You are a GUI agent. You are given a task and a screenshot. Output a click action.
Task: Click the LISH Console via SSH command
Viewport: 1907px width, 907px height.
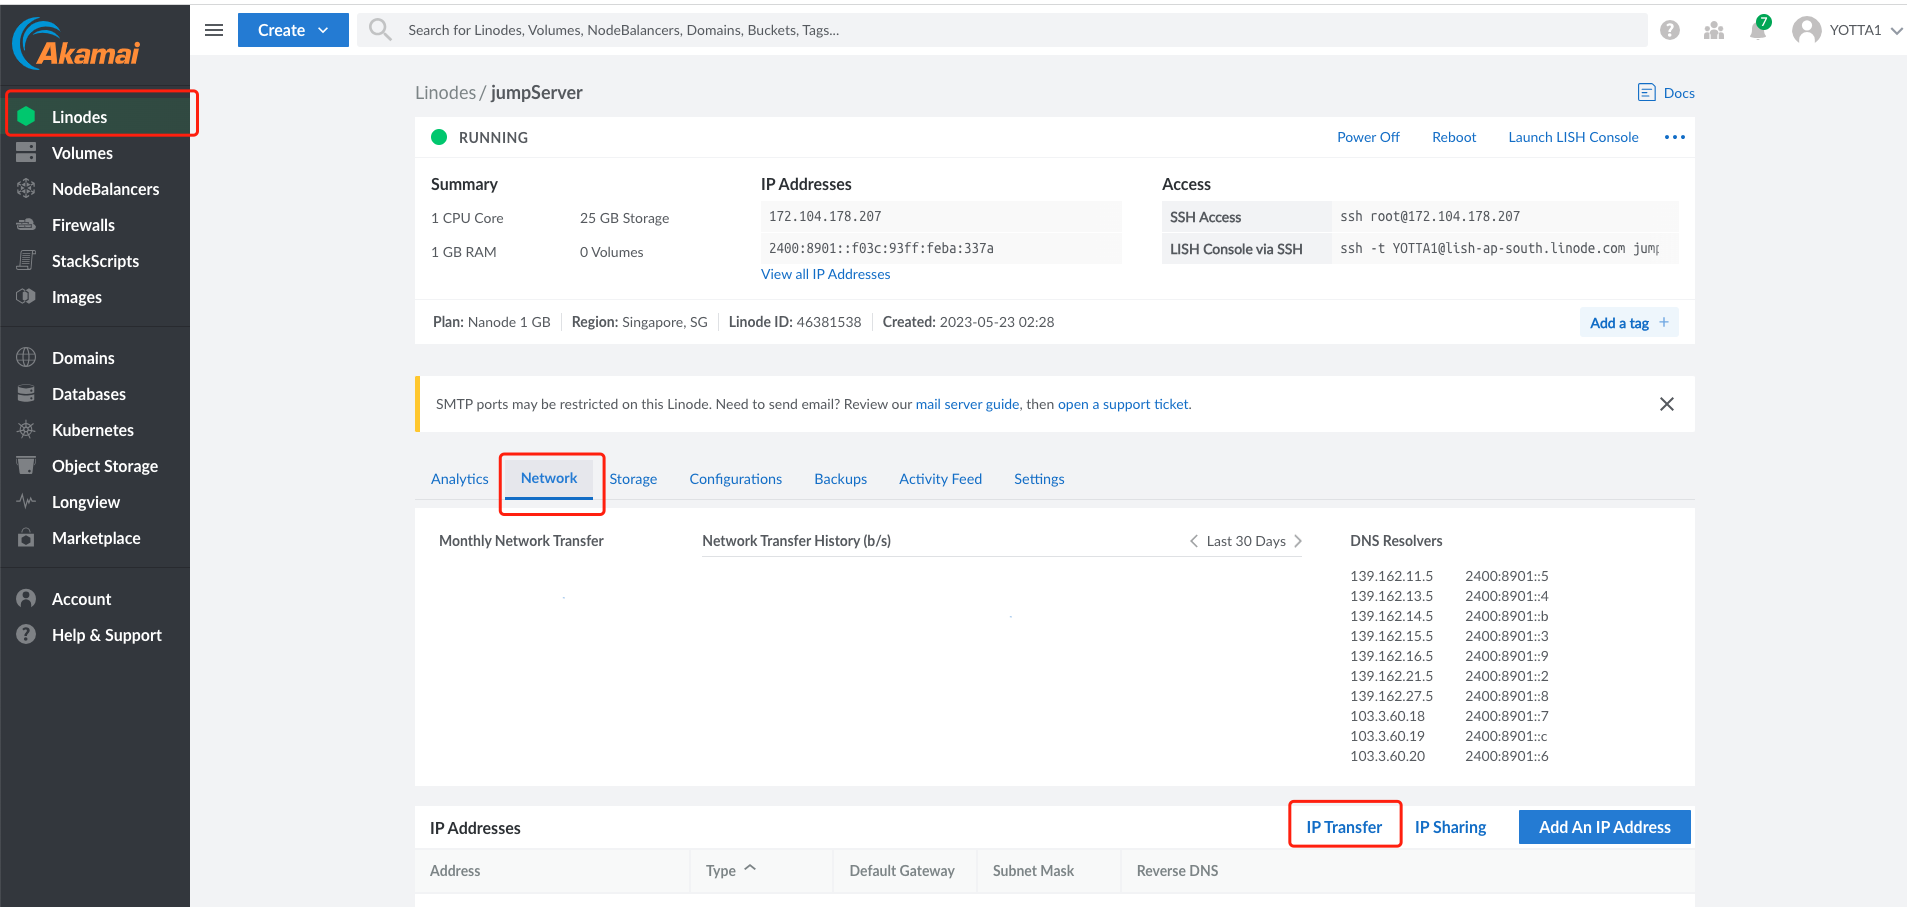click(1505, 248)
